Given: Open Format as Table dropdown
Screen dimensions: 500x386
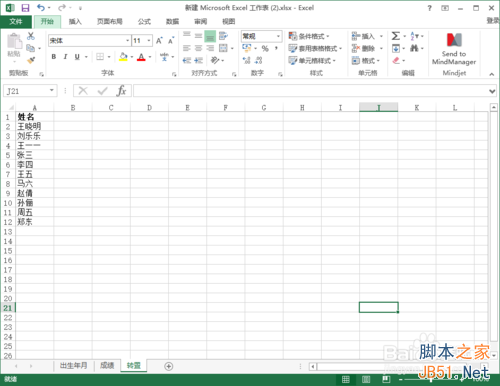Looking at the screenshot, I should [x=315, y=49].
